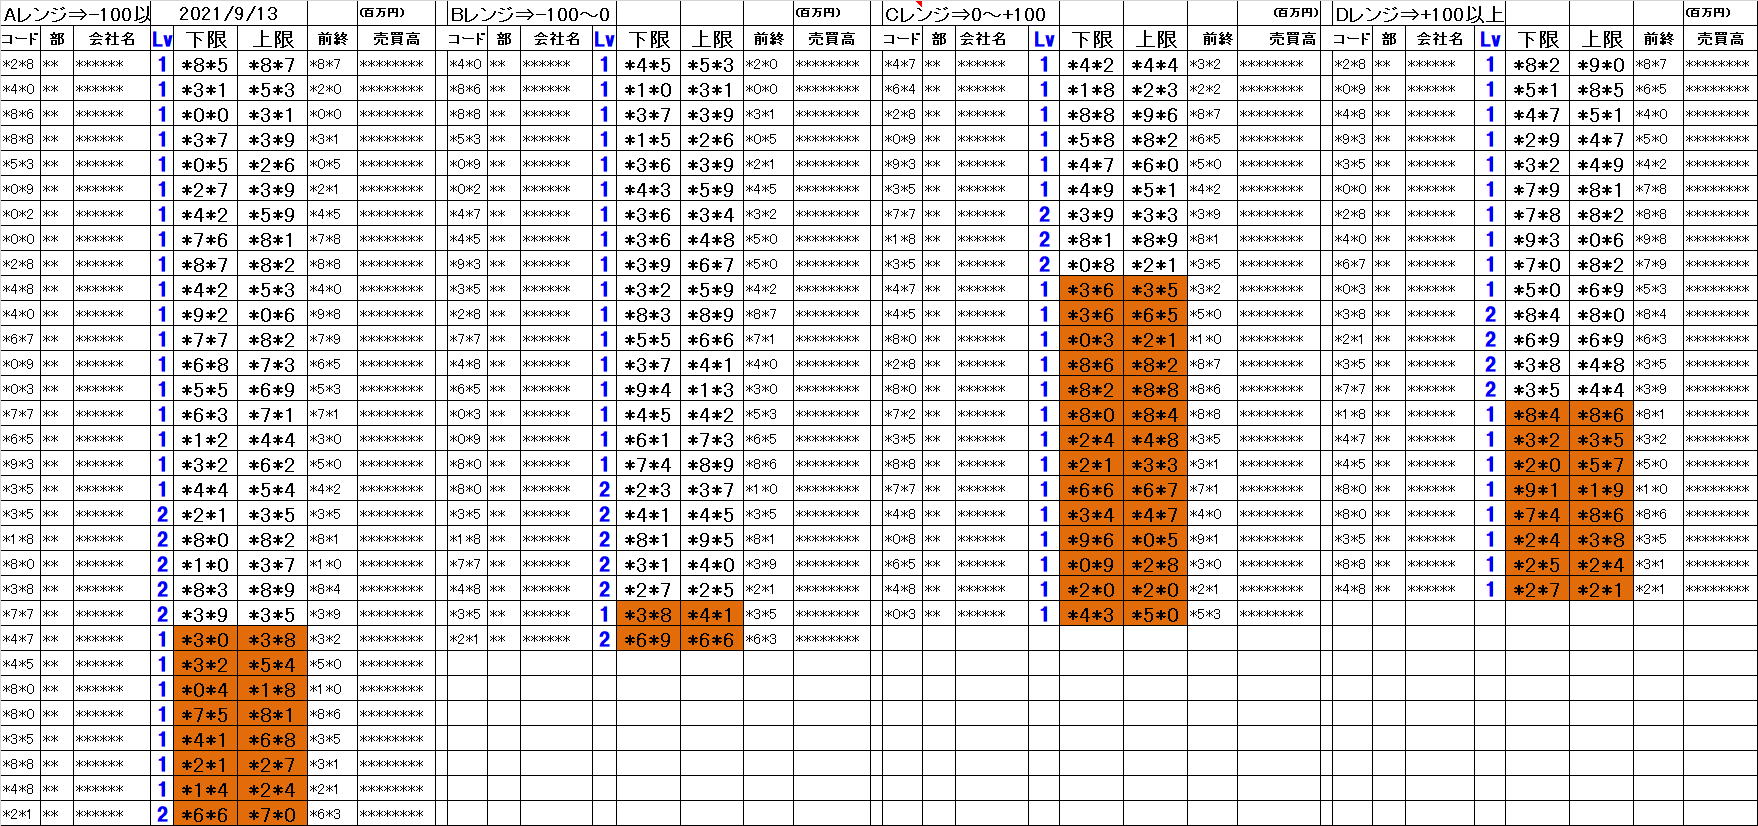Select 会社名 header in B range table
This screenshot has height=826, width=1758.
556,39
